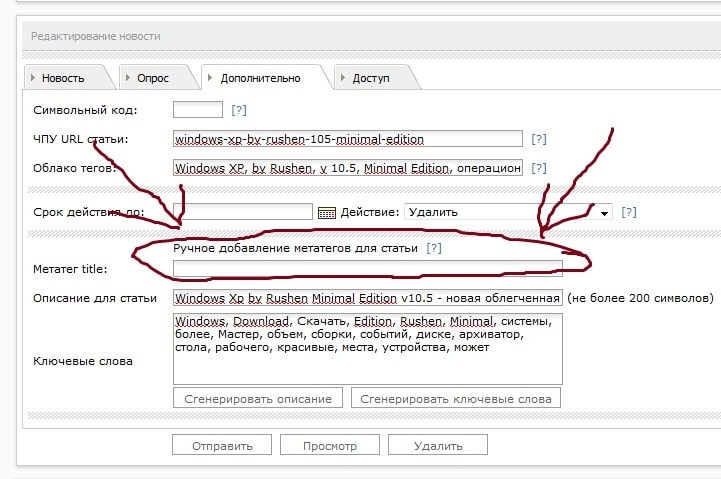Open the Действие dropdown showing Удалить

(507, 212)
